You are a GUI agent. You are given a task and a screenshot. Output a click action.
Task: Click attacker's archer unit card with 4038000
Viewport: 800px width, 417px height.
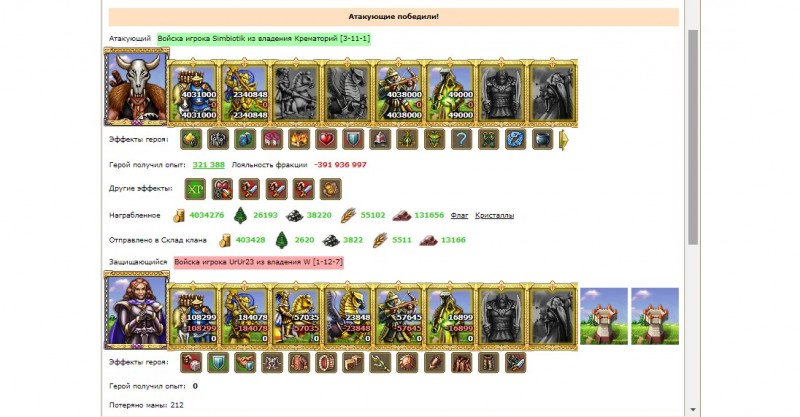pyautogui.click(x=399, y=92)
